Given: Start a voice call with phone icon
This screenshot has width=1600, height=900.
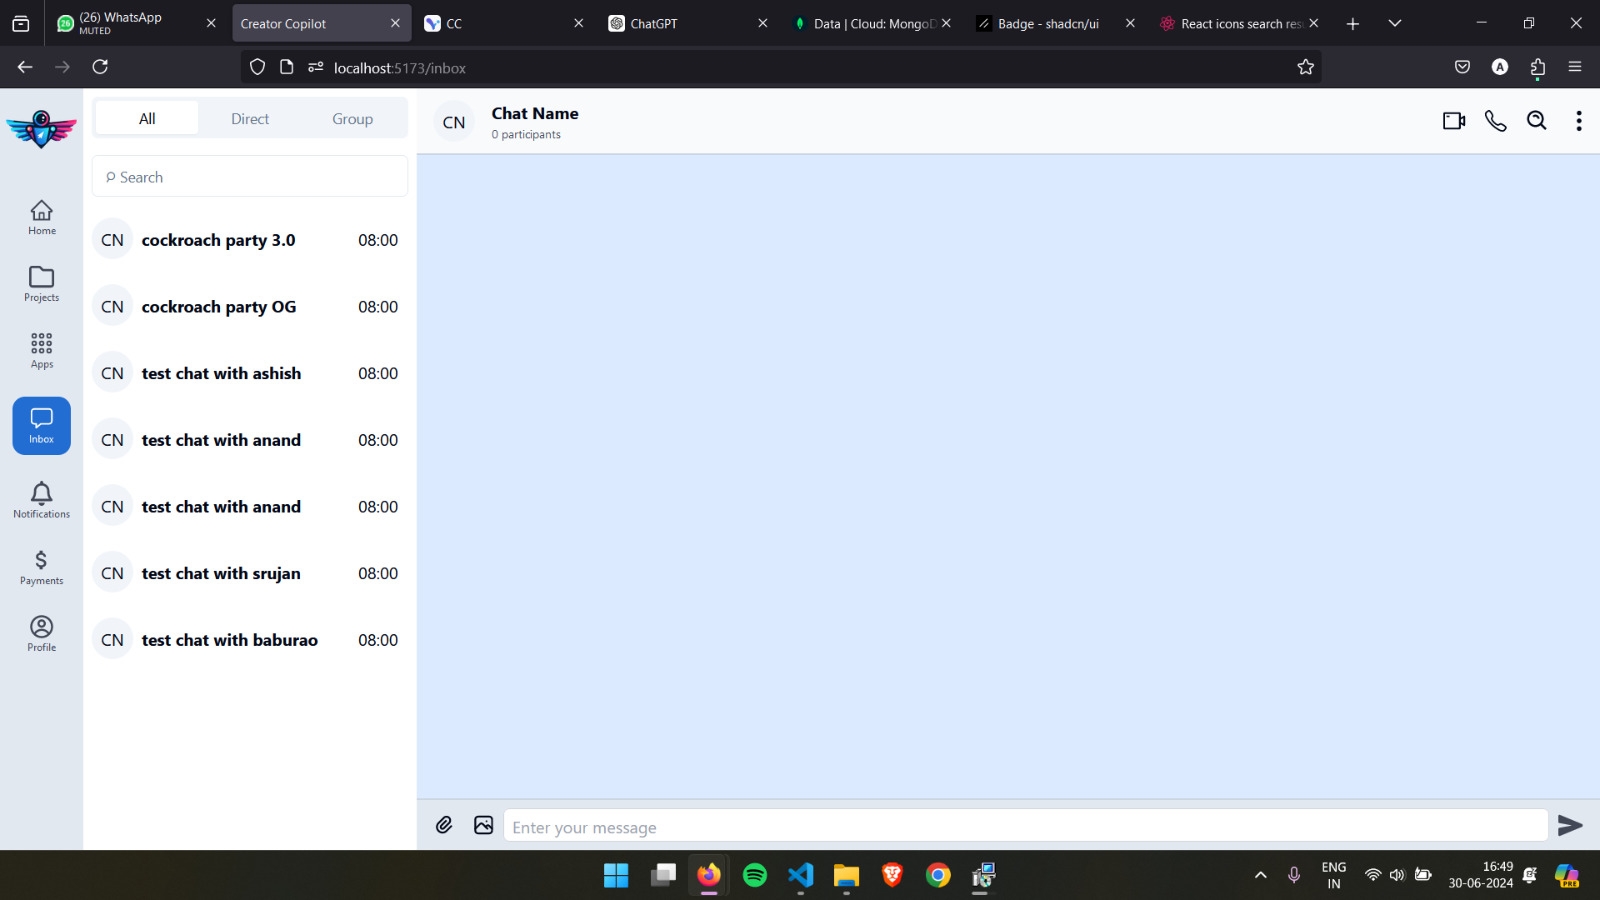Looking at the screenshot, I should (1495, 121).
